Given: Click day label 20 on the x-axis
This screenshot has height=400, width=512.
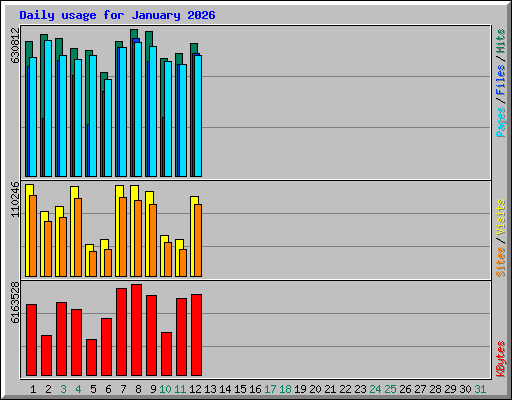Looking at the screenshot, I should coord(315,389).
